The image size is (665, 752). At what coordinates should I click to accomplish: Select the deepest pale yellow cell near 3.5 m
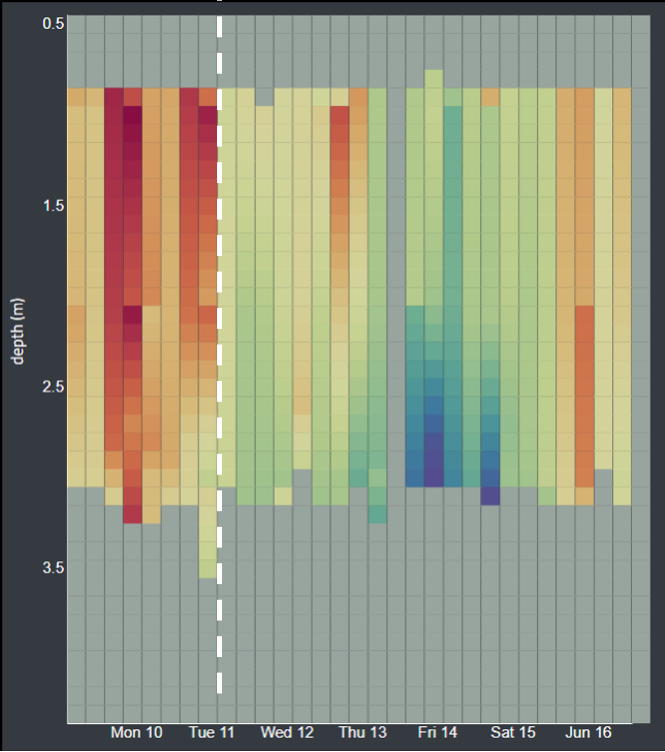point(207,569)
